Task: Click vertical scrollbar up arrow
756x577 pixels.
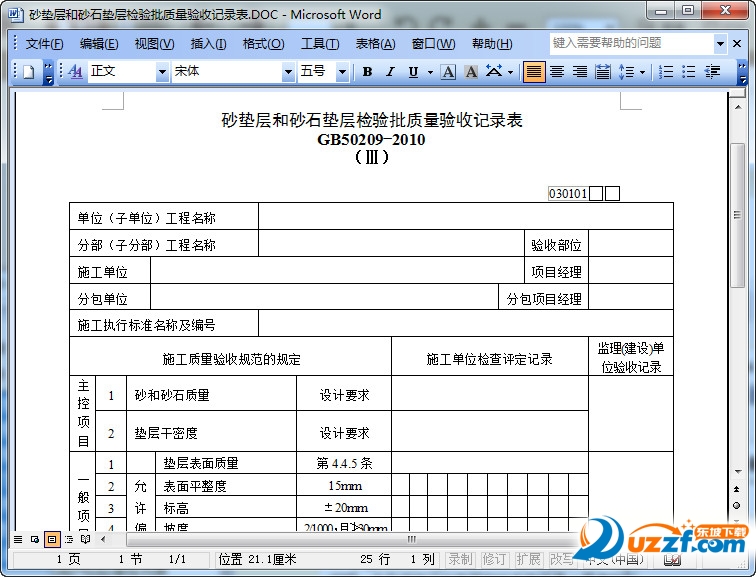Action: (x=738, y=107)
